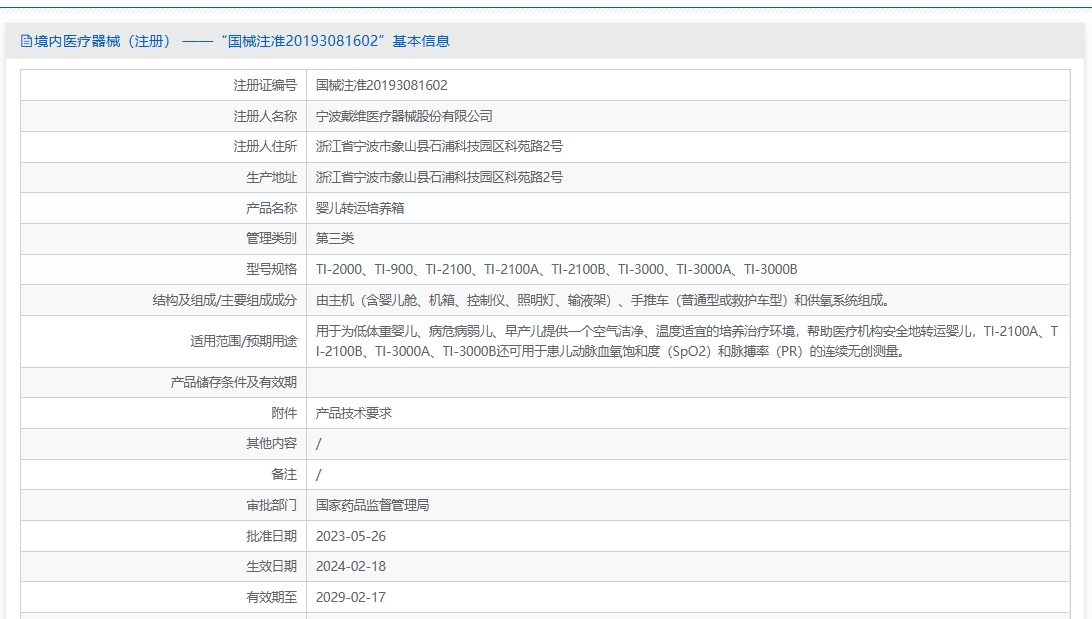1092x619 pixels.
Task: Click the label 产品储存条件及有效期
Action: 233,382
